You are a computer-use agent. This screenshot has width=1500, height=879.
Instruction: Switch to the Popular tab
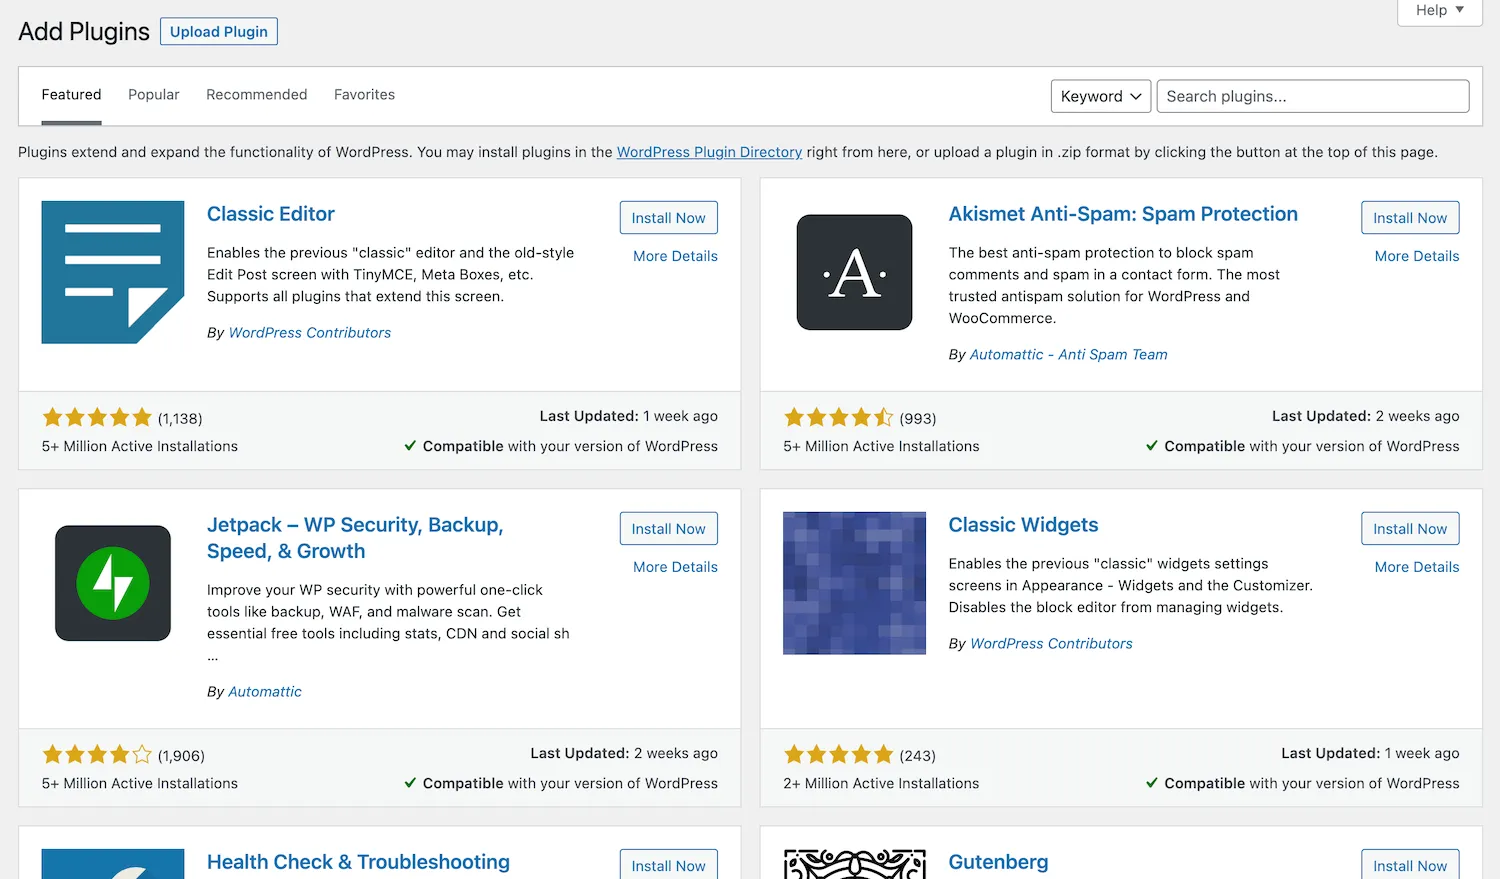click(x=154, y=95)
